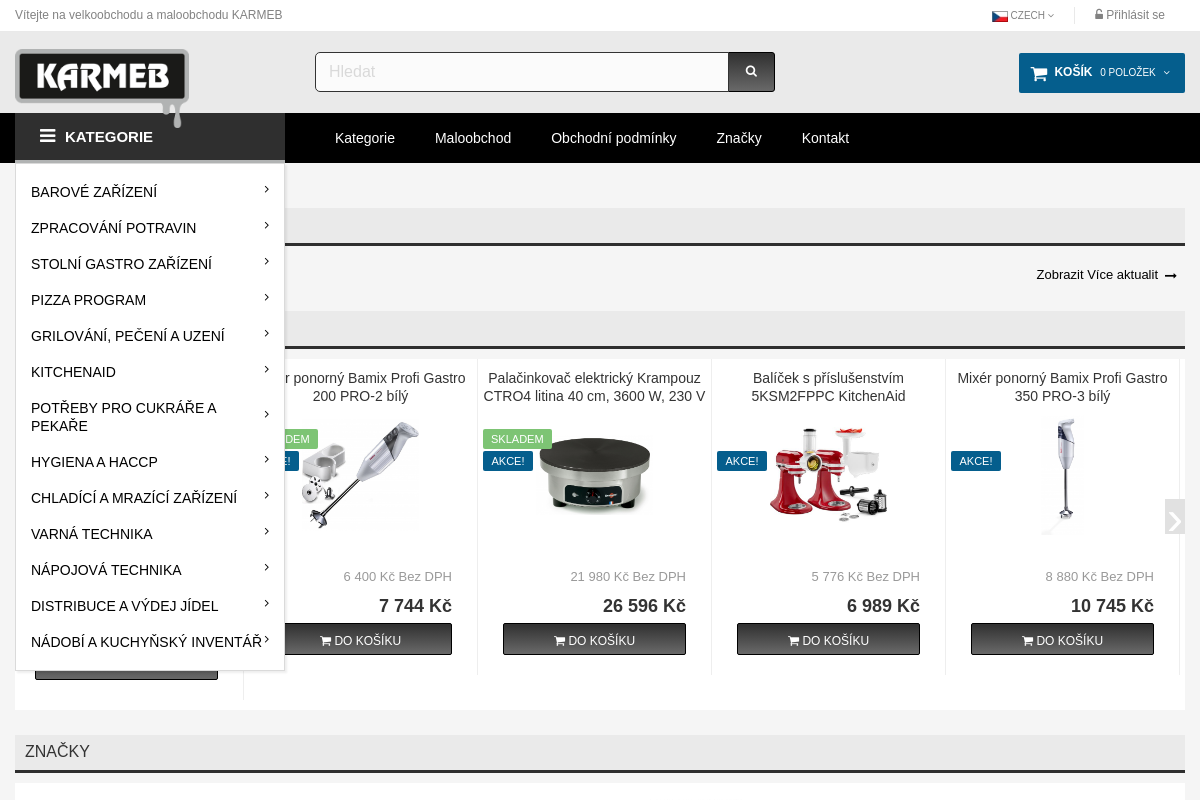Add Palačinkovač Krampouz to cart
This screenshot has height=800, width=1200.
point(594,639)
